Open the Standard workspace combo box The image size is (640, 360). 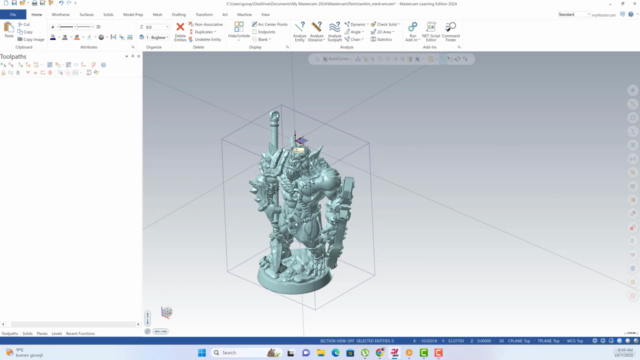[574, 14]
